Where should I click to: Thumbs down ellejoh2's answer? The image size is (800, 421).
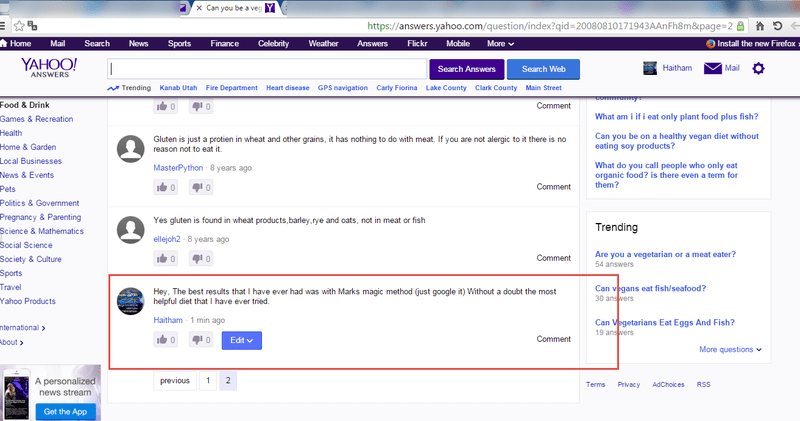pyautogui.click(x=201, y=259)
